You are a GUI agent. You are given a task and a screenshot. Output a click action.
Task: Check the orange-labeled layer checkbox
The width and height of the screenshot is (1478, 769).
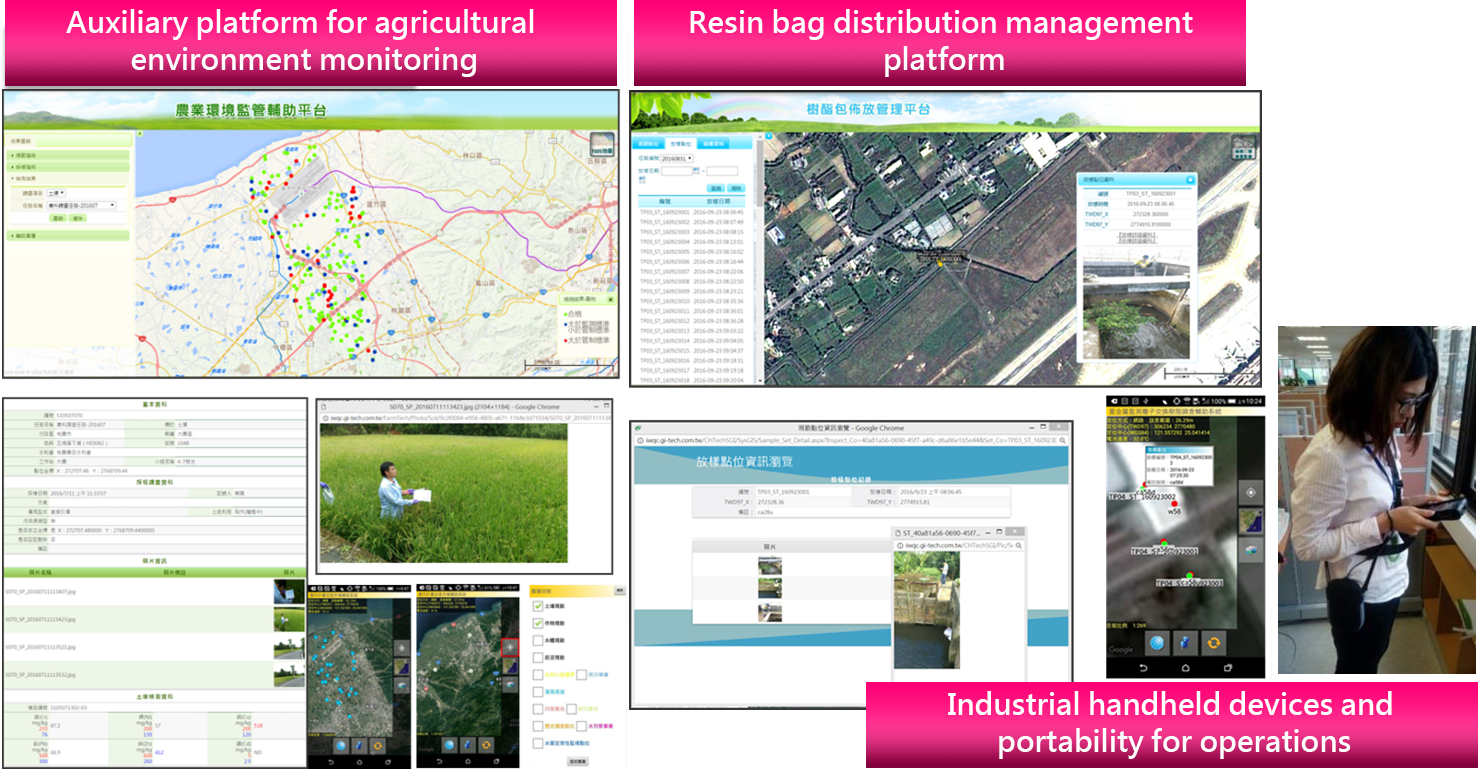click(538, 726)
